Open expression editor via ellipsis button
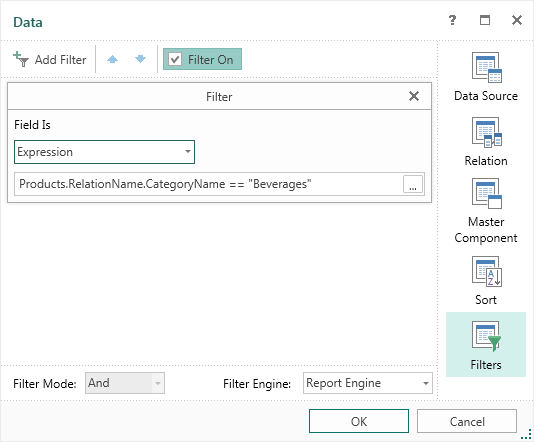534x442 pixels. coord(413,184)
